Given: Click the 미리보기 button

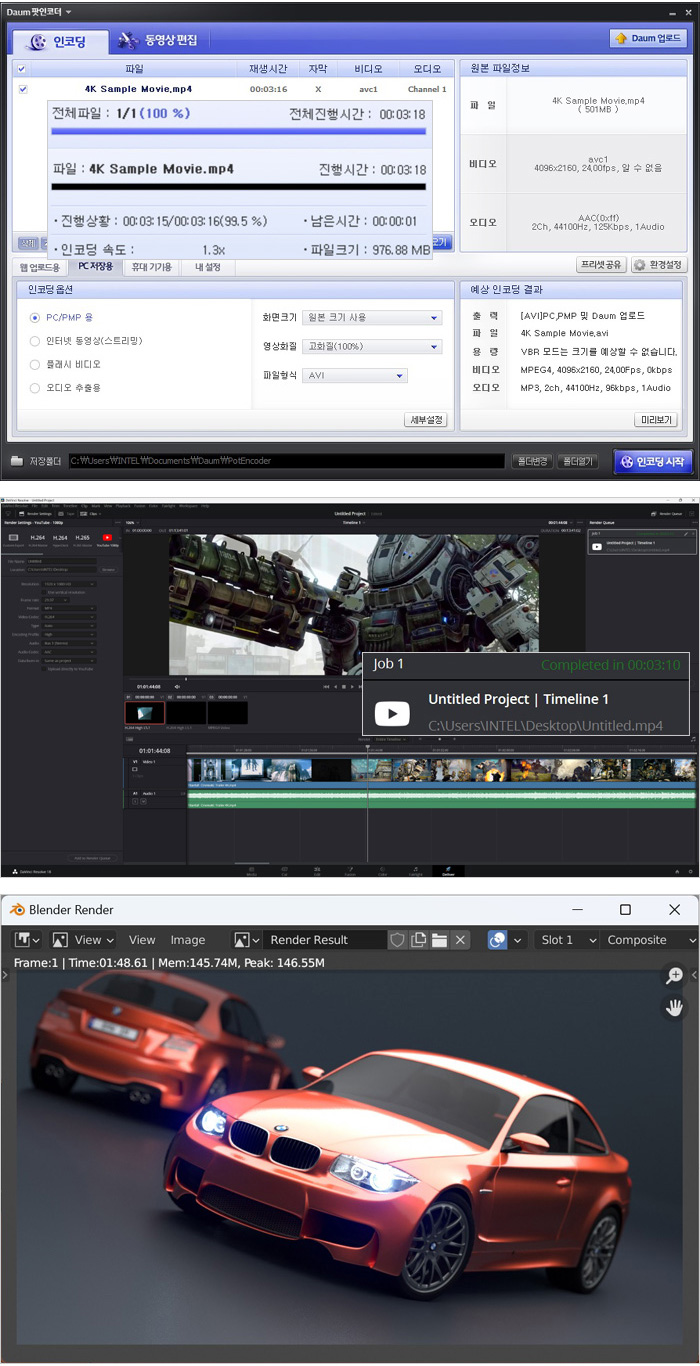Looking at the screenshot, I should coord(656,420).
